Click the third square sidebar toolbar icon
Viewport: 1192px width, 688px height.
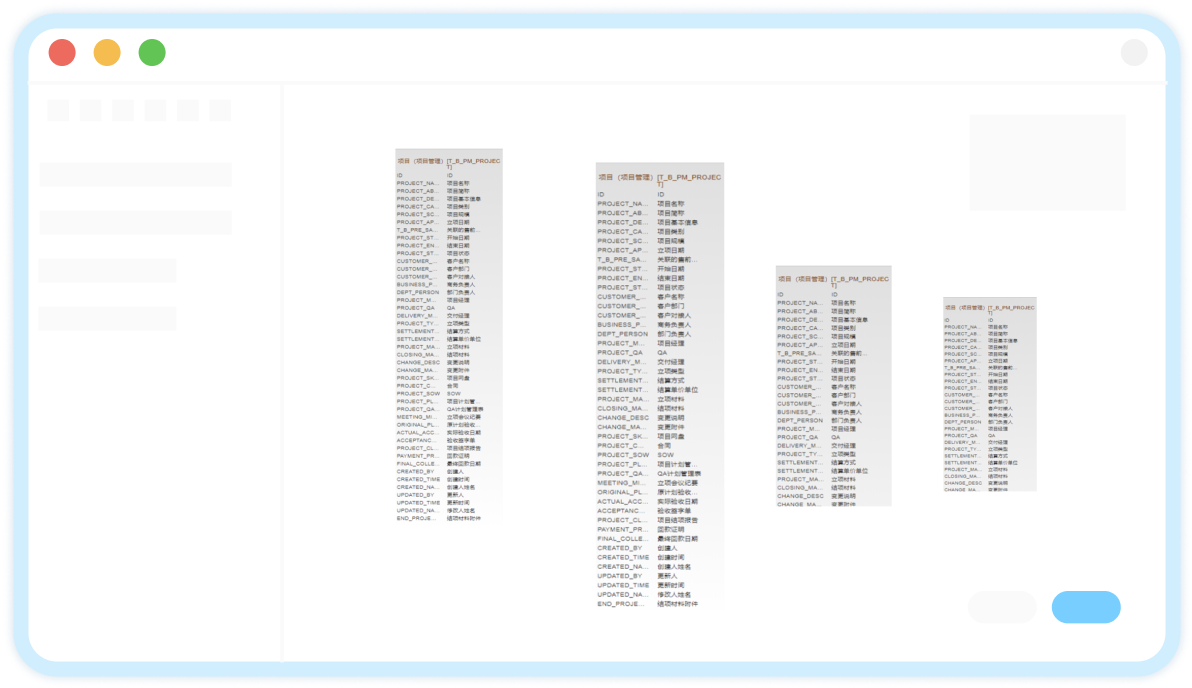(123, 110)
